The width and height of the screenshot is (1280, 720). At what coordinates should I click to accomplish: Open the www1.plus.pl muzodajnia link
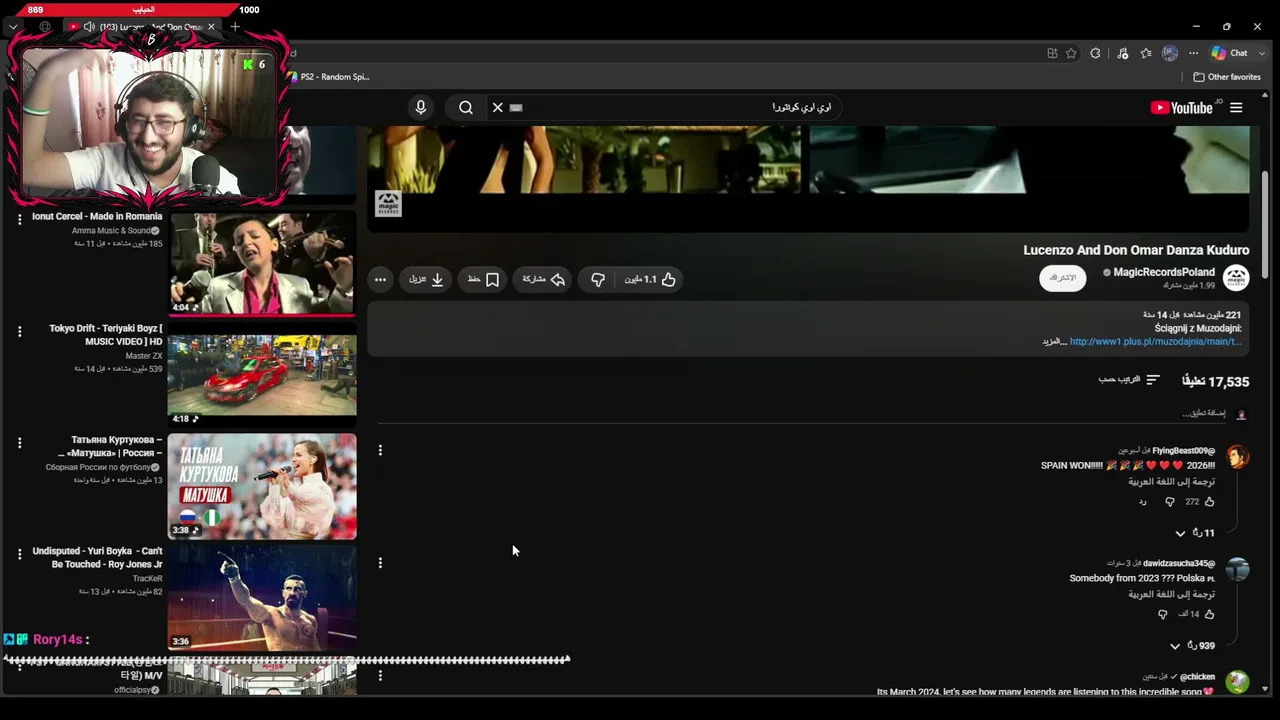click(1155, 341)
